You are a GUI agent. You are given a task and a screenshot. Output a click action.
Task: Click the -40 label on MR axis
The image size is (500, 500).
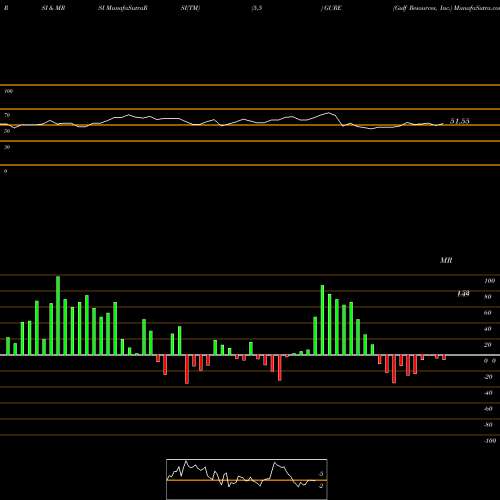tap(488, 393)
